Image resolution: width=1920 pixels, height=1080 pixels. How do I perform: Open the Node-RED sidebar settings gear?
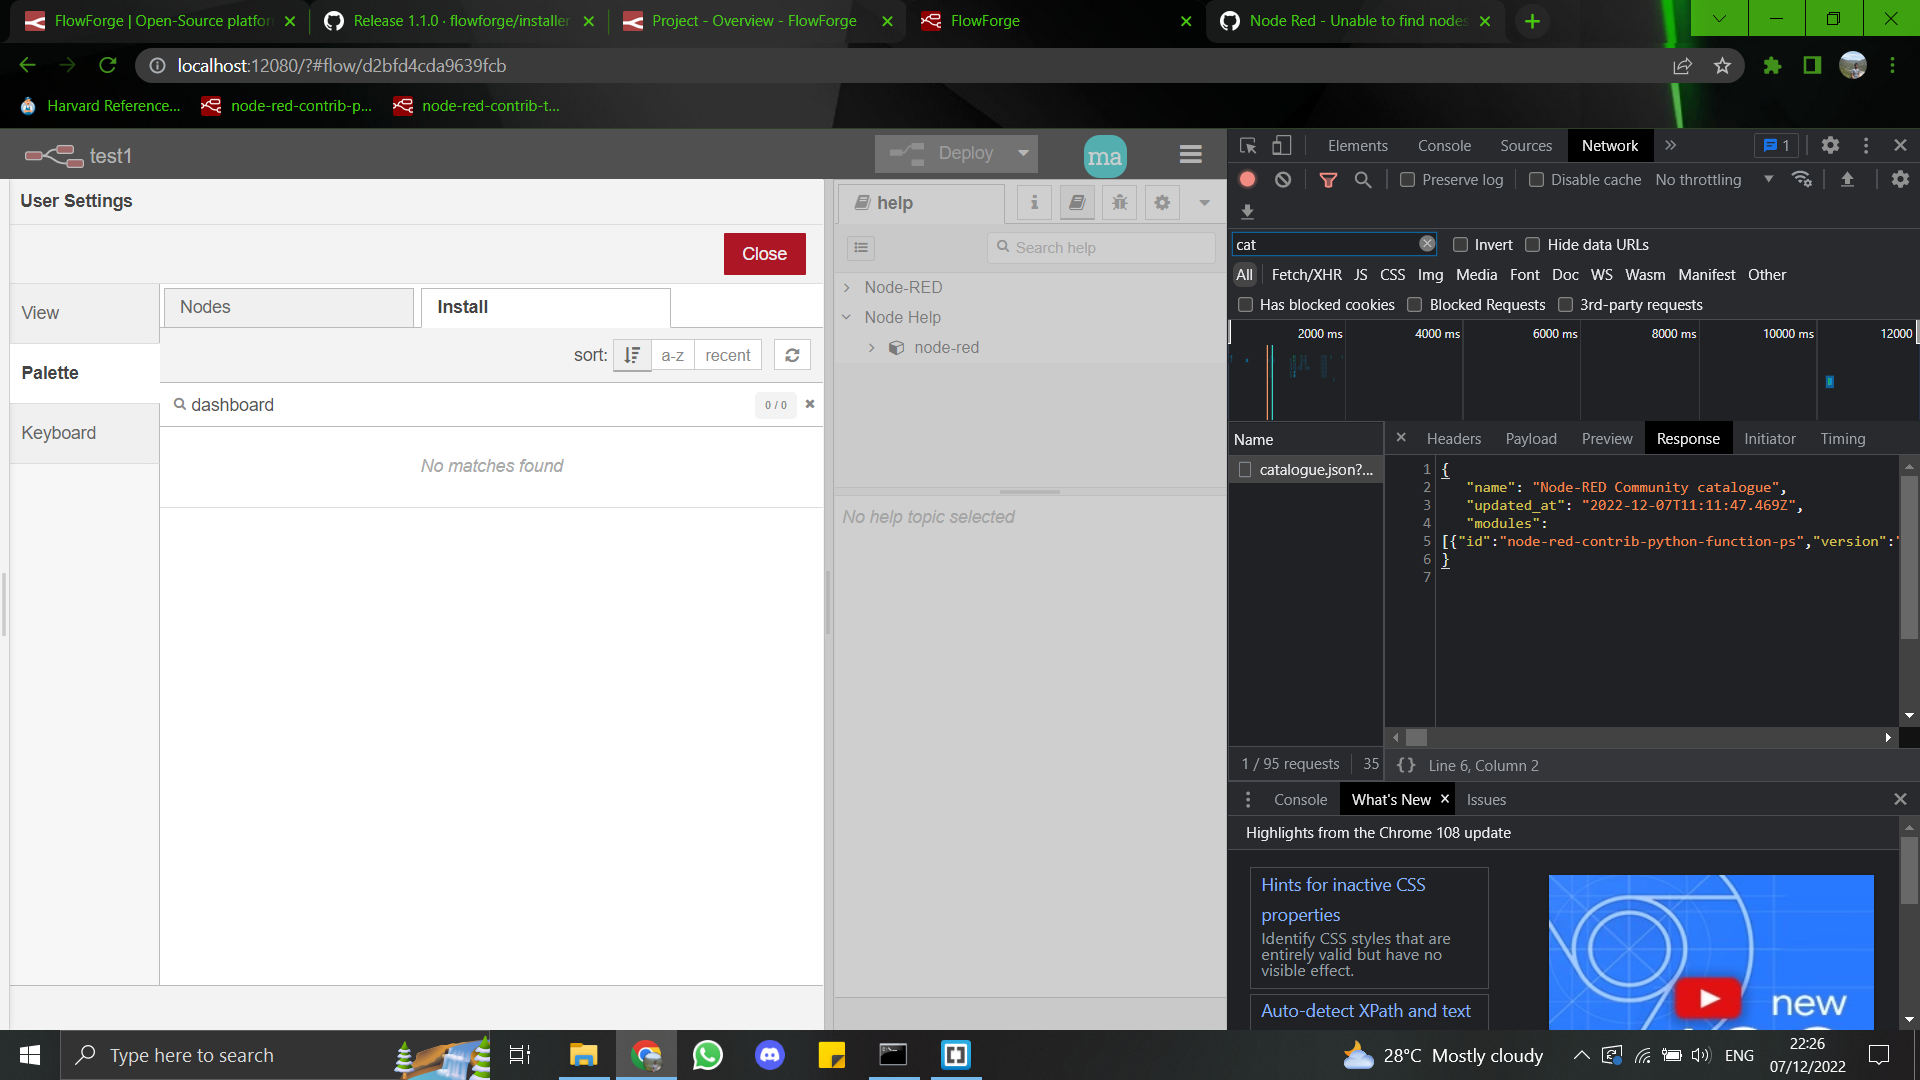1161,202
